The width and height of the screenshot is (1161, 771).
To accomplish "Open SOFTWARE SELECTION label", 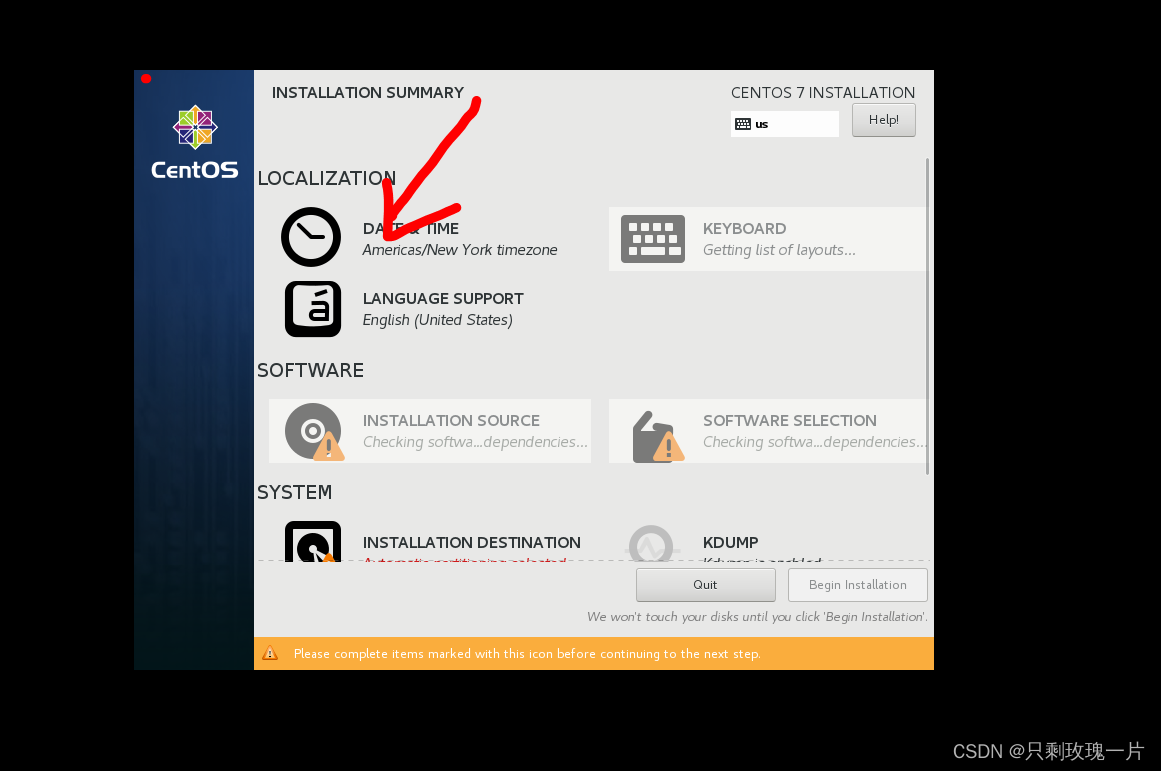I will click(789, 421).
